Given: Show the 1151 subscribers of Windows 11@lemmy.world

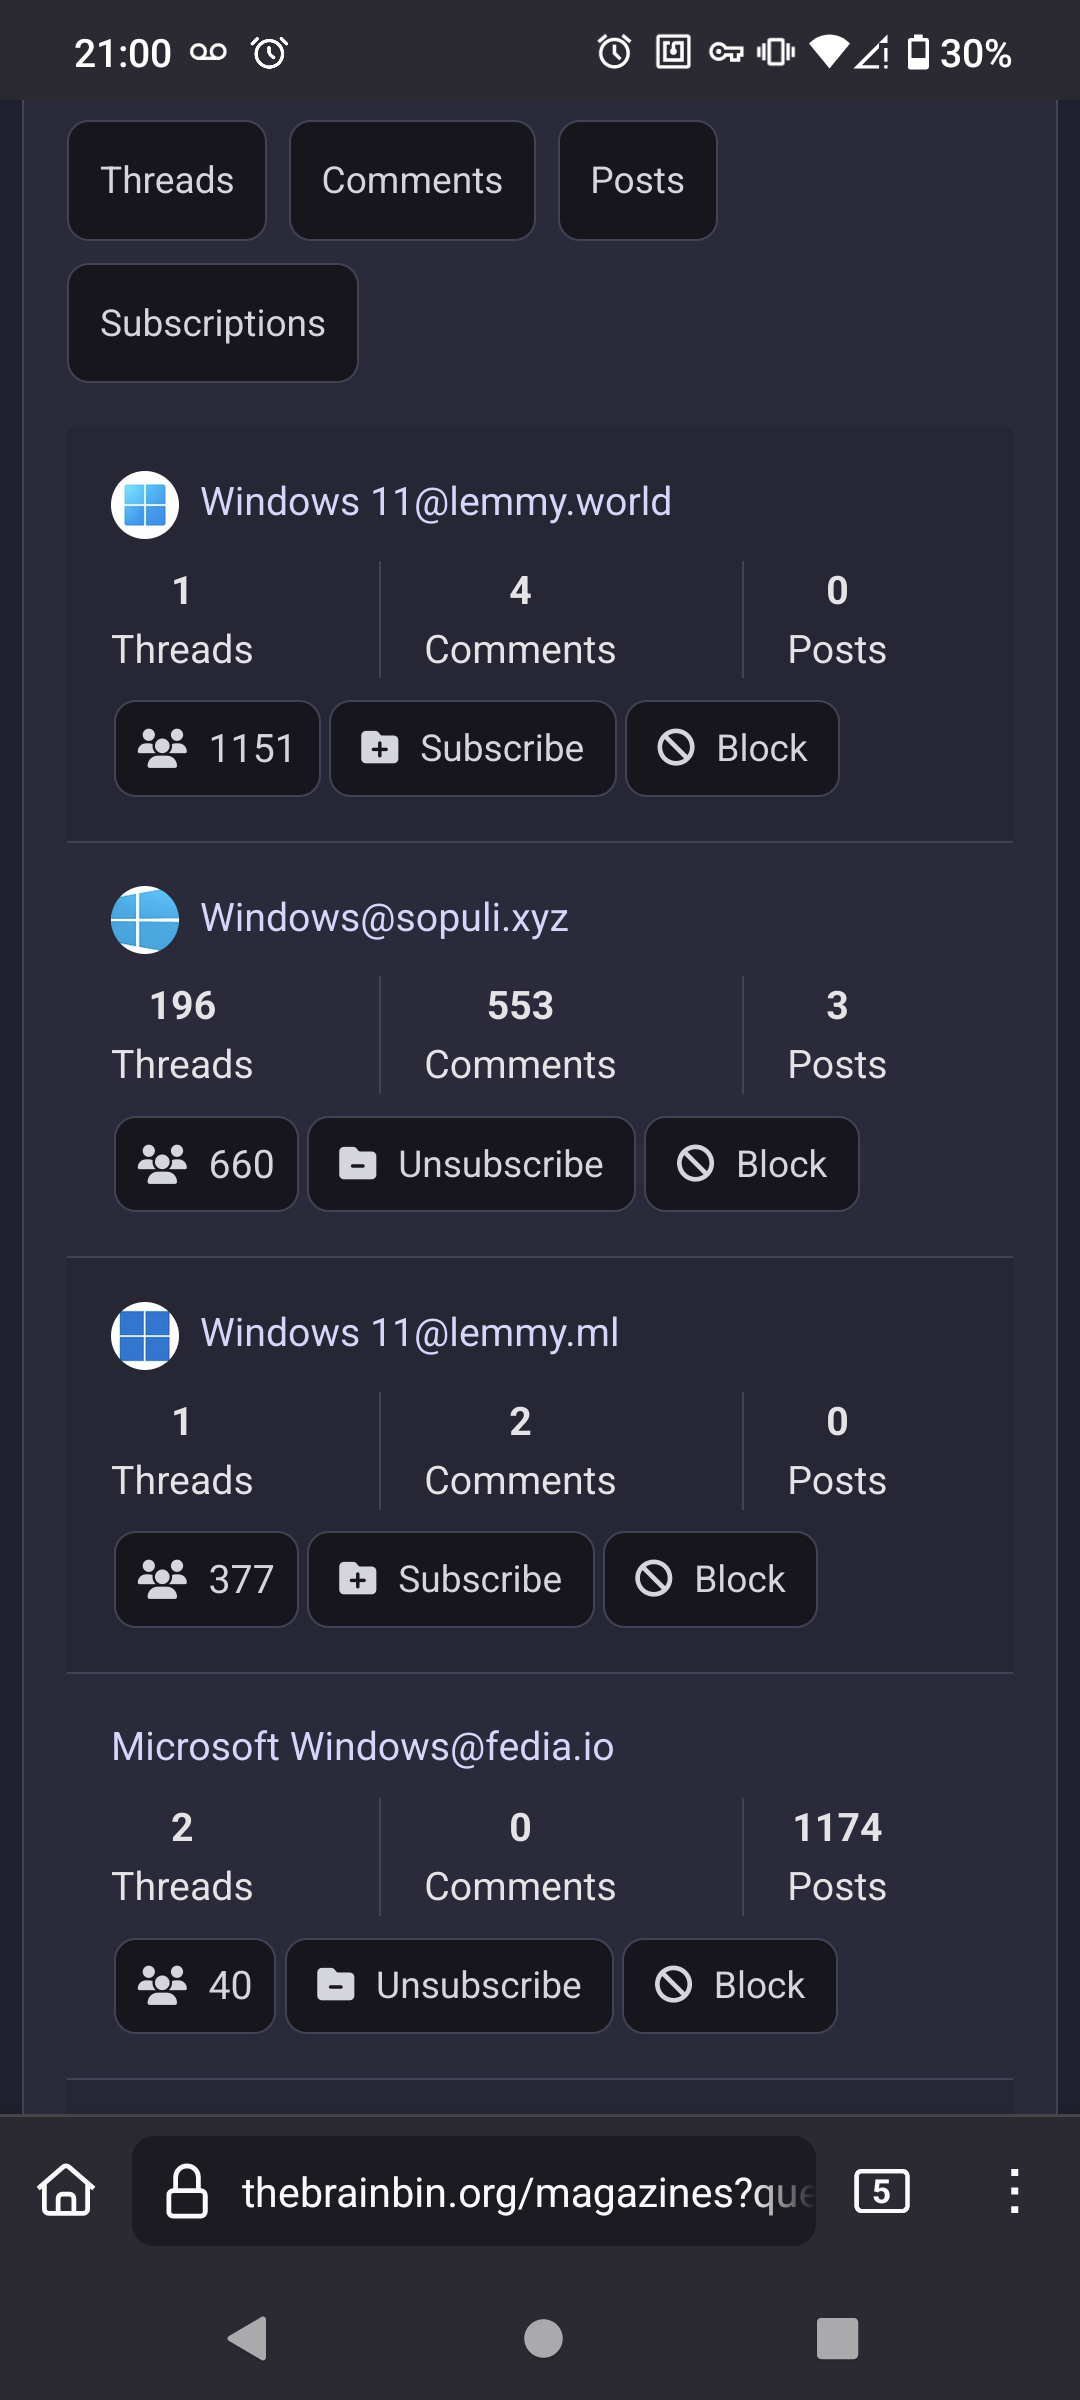Looking at the screenshot, I should 217,749.
